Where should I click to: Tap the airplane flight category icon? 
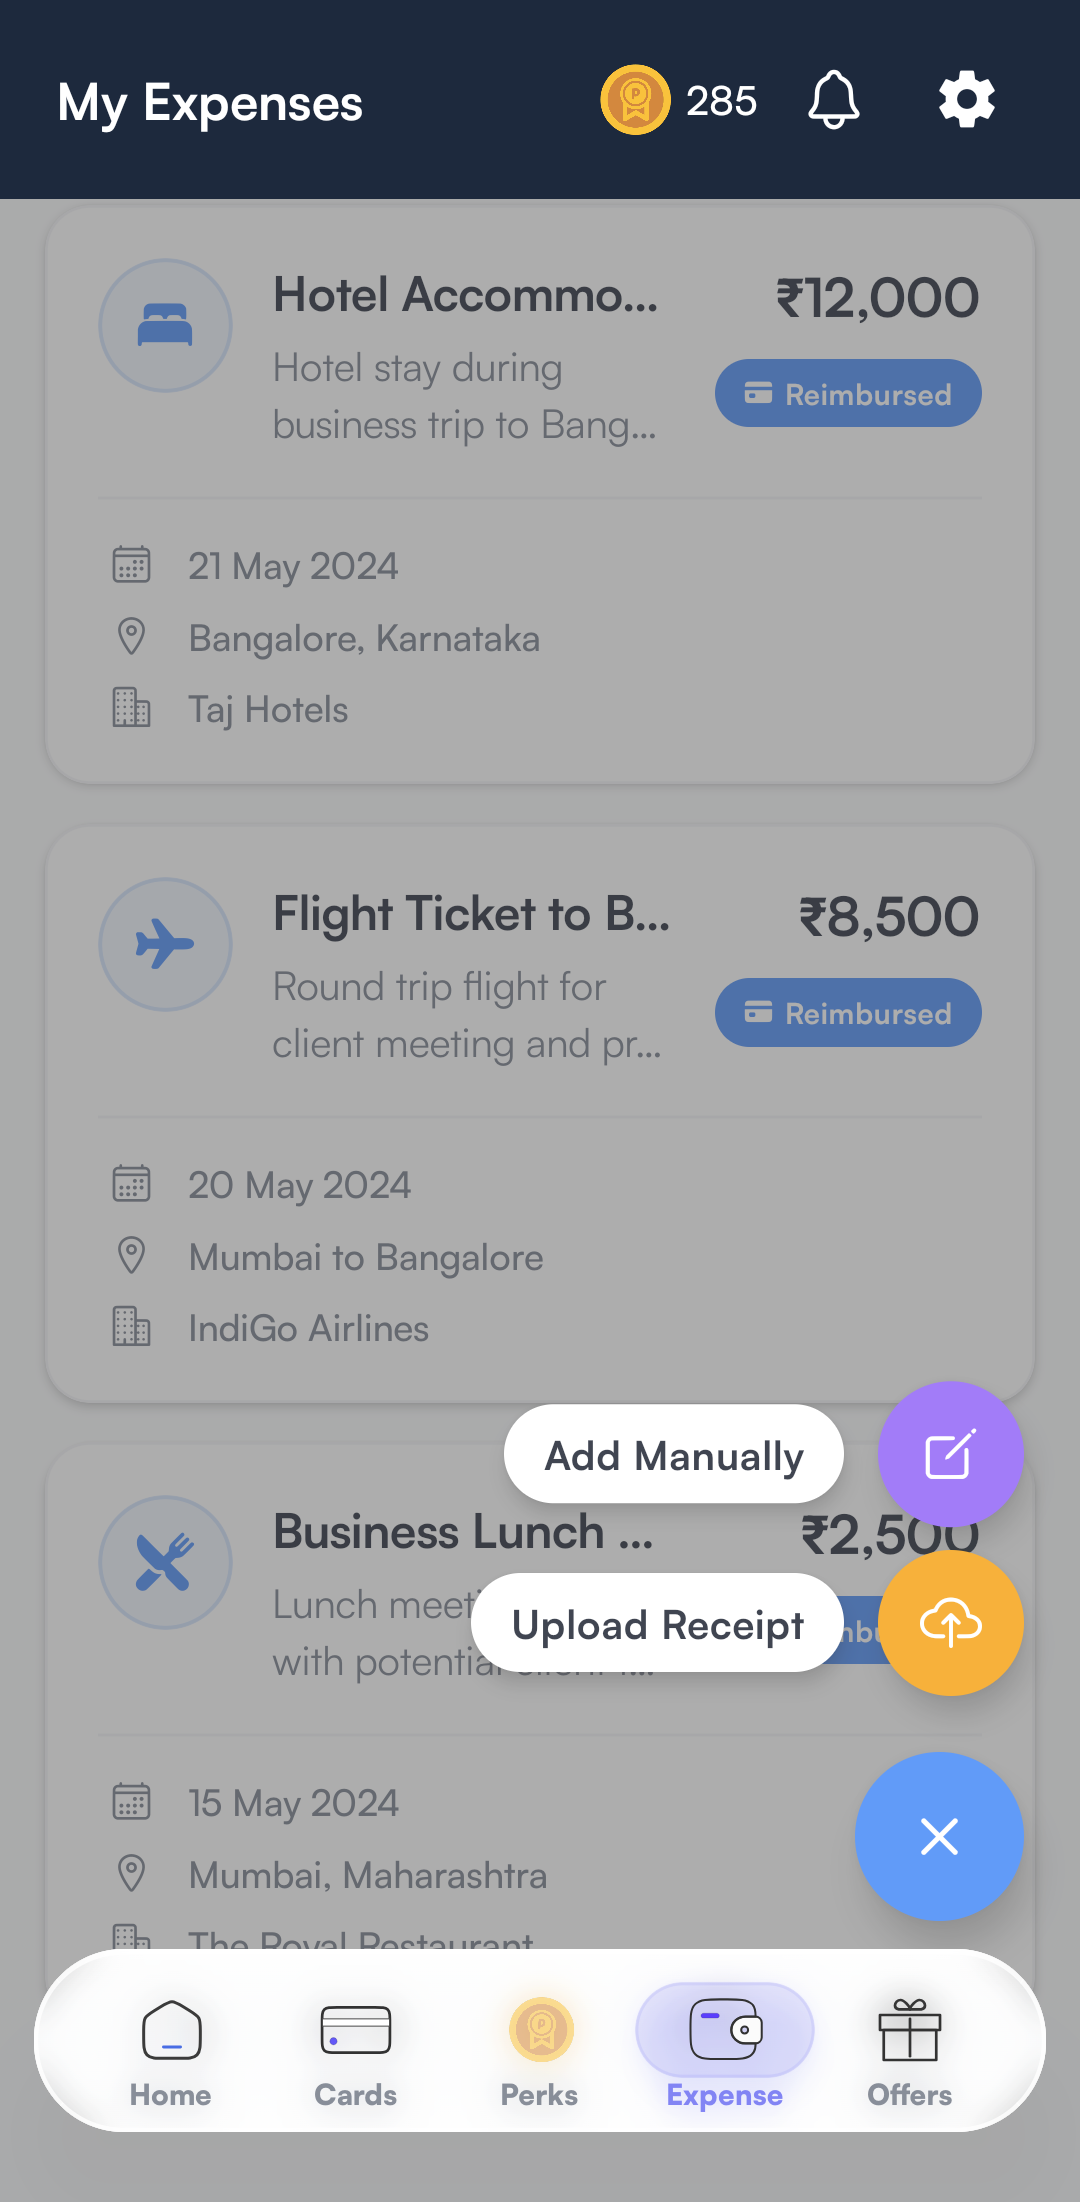(165, 944)
